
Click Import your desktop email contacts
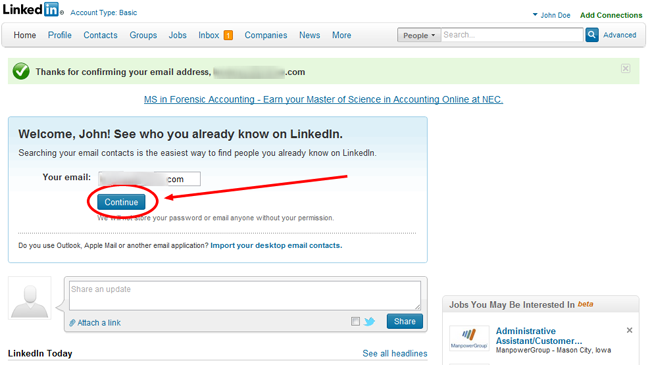pos(276,246)
